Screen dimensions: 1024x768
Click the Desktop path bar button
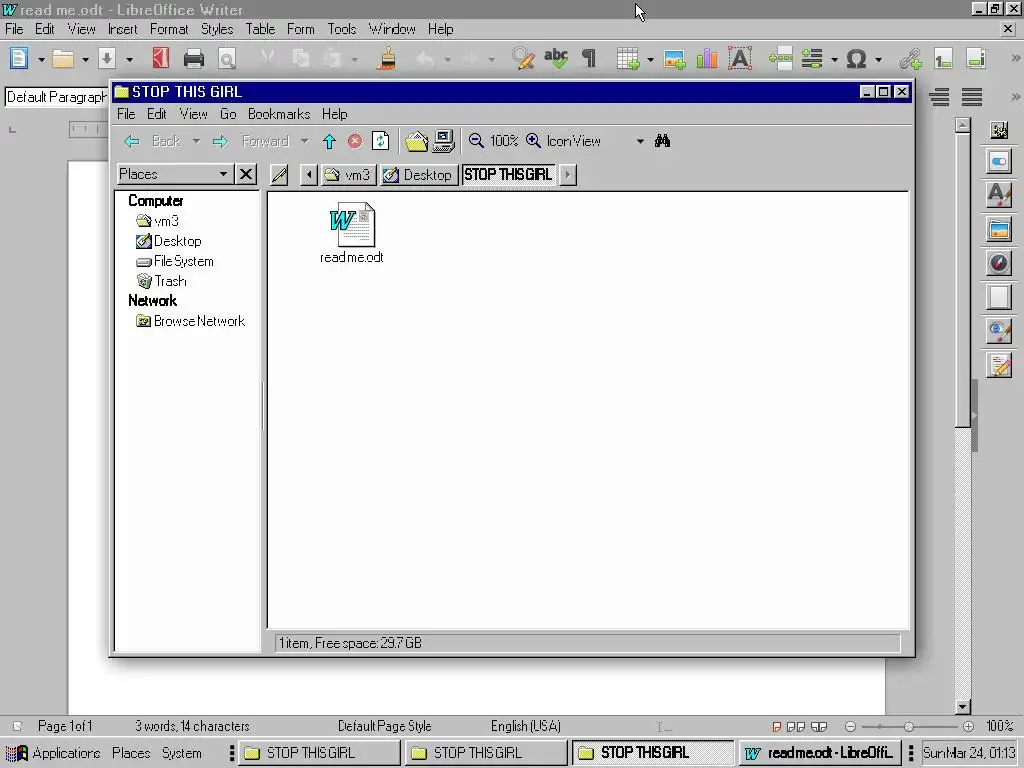(x=418, y=175)
